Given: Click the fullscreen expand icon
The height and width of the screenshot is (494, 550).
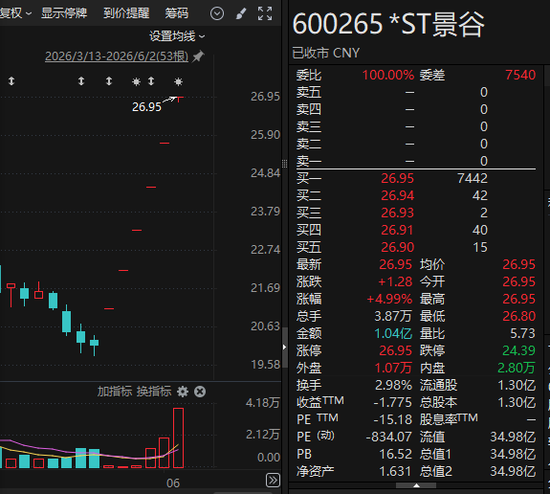Looking at the screenshot, I should 265,14.
